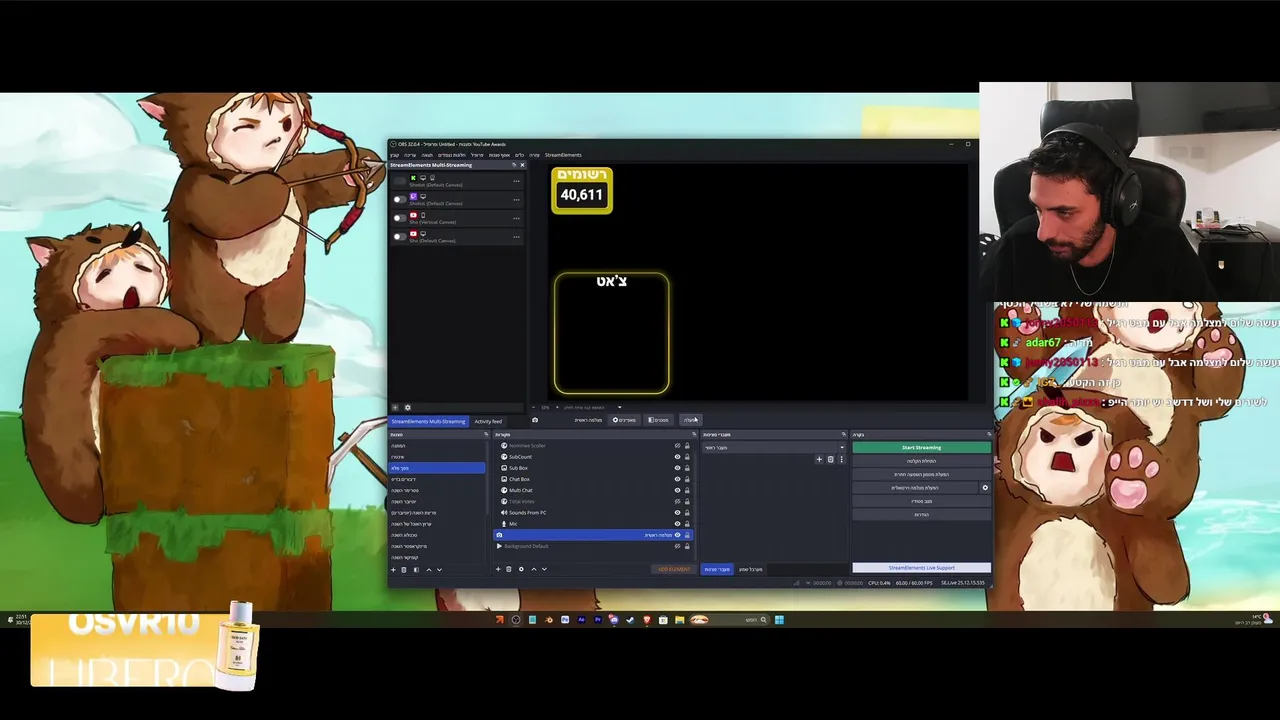
Task: Open virtual camera settings gear
Action: (x=985, y=488)
